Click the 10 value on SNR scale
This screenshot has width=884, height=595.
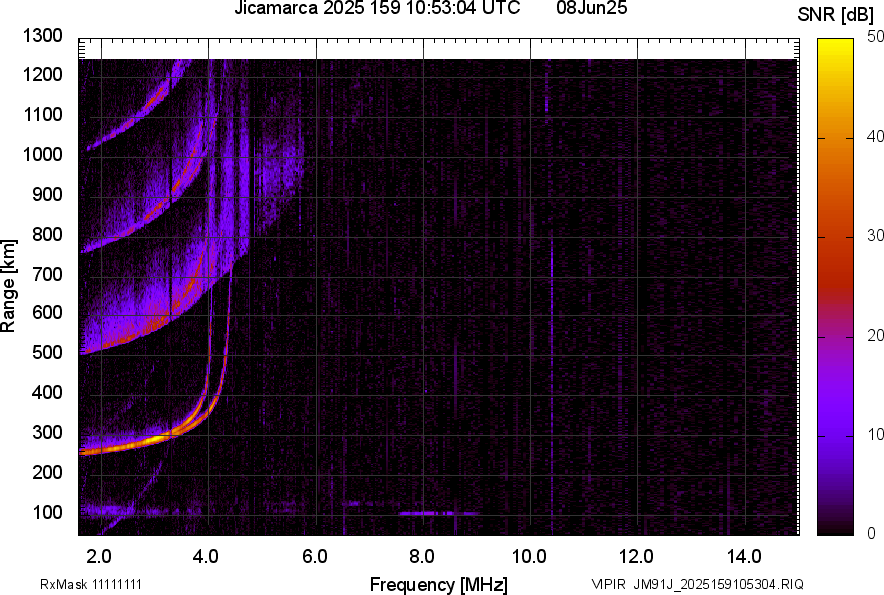876,434
